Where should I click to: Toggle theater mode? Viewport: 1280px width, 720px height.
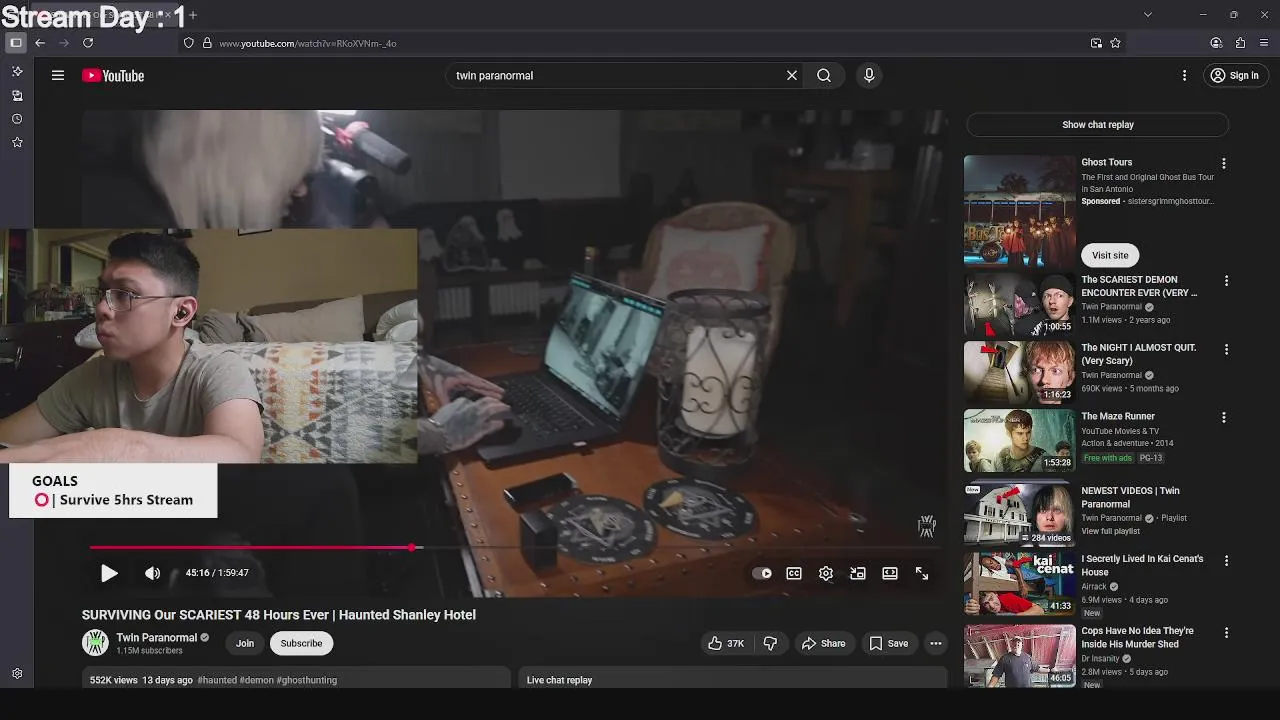click(890, 573)
